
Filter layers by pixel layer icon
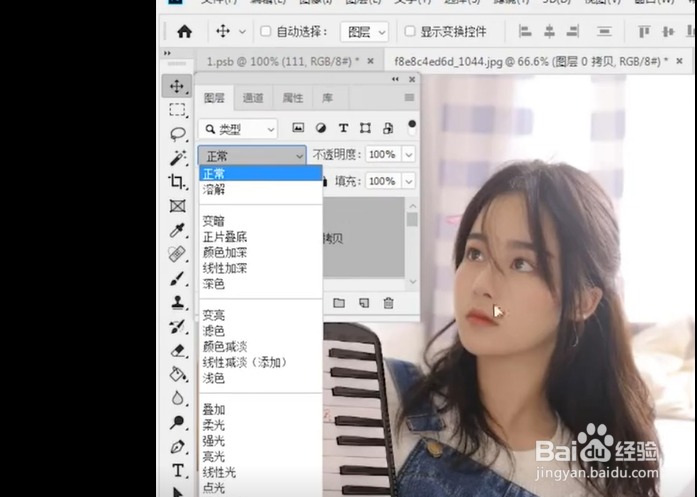298,128
